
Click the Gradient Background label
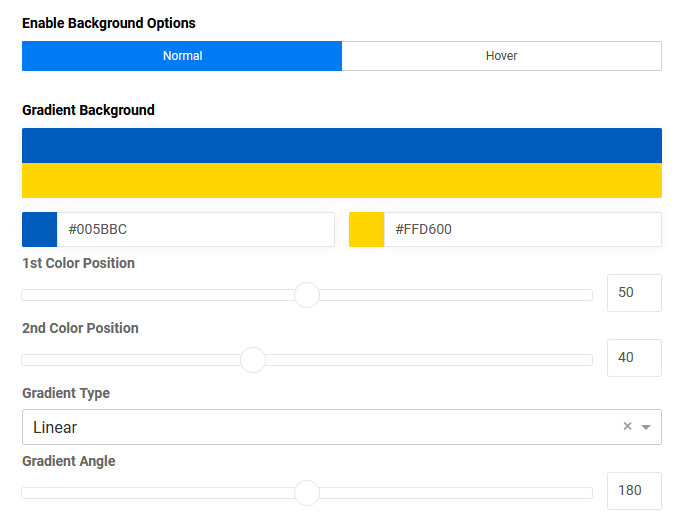(88, 110)
